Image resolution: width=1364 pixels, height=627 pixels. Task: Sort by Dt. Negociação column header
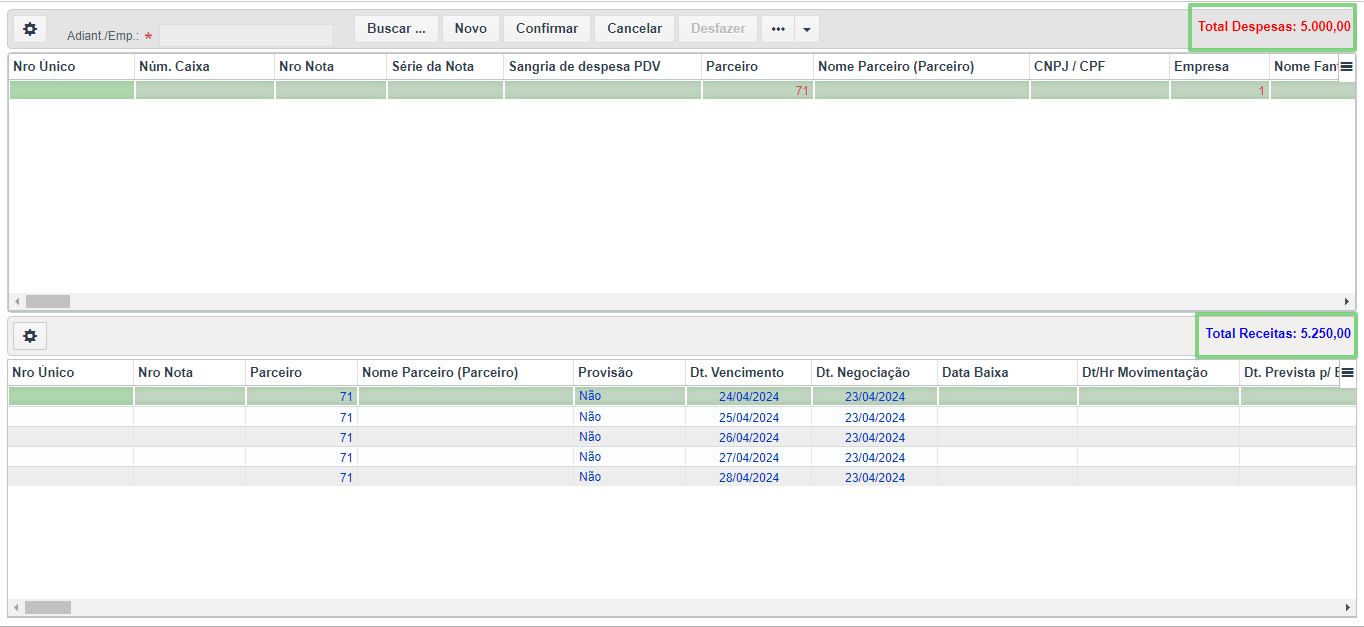[x=874, y=372]
